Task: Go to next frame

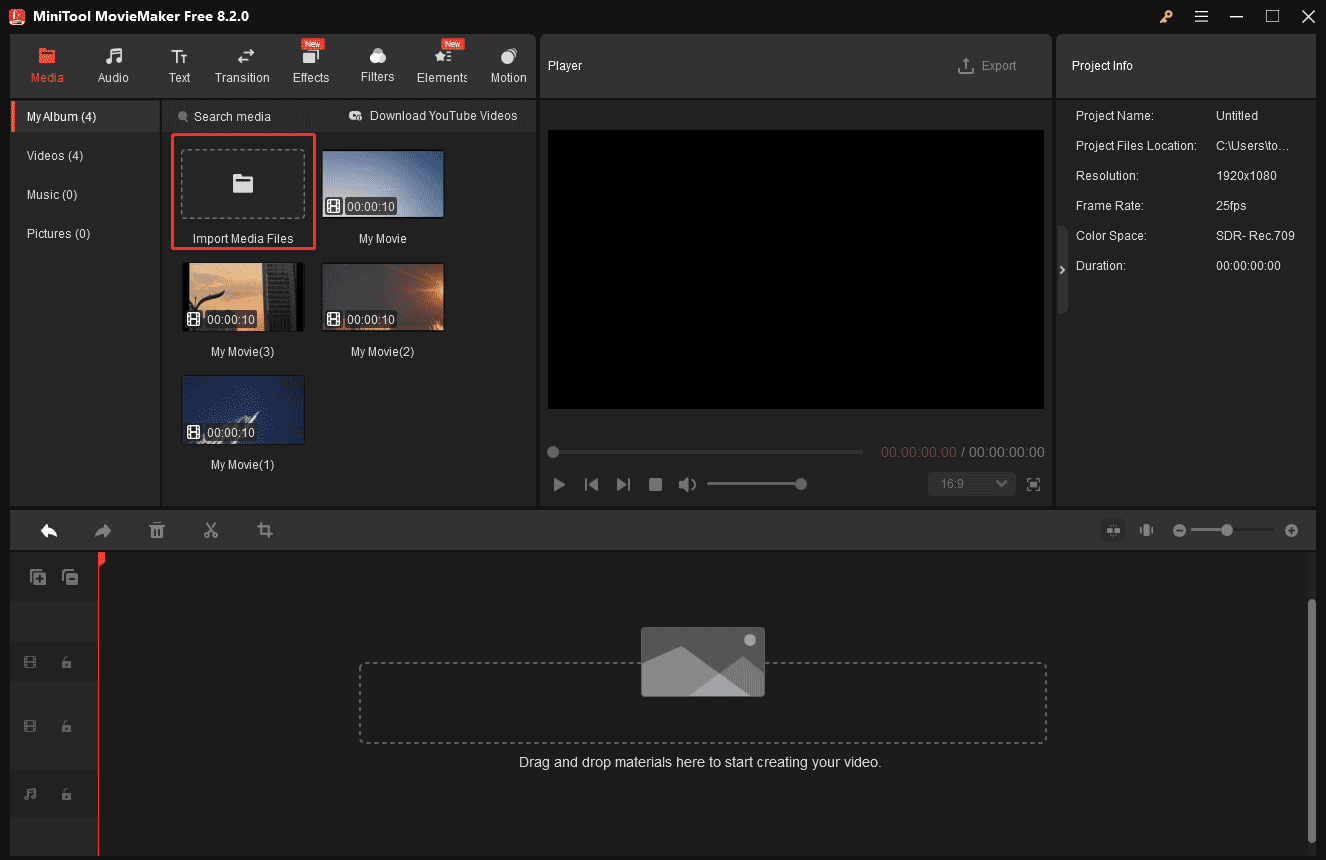Action: 623,485
